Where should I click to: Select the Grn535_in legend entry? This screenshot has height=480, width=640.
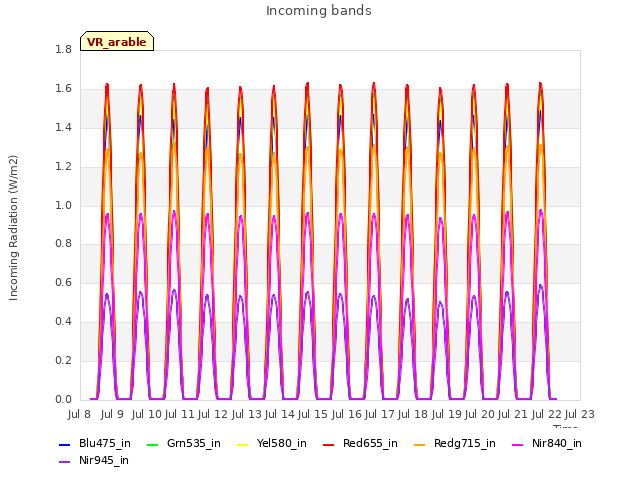click(x=184, y=443)
